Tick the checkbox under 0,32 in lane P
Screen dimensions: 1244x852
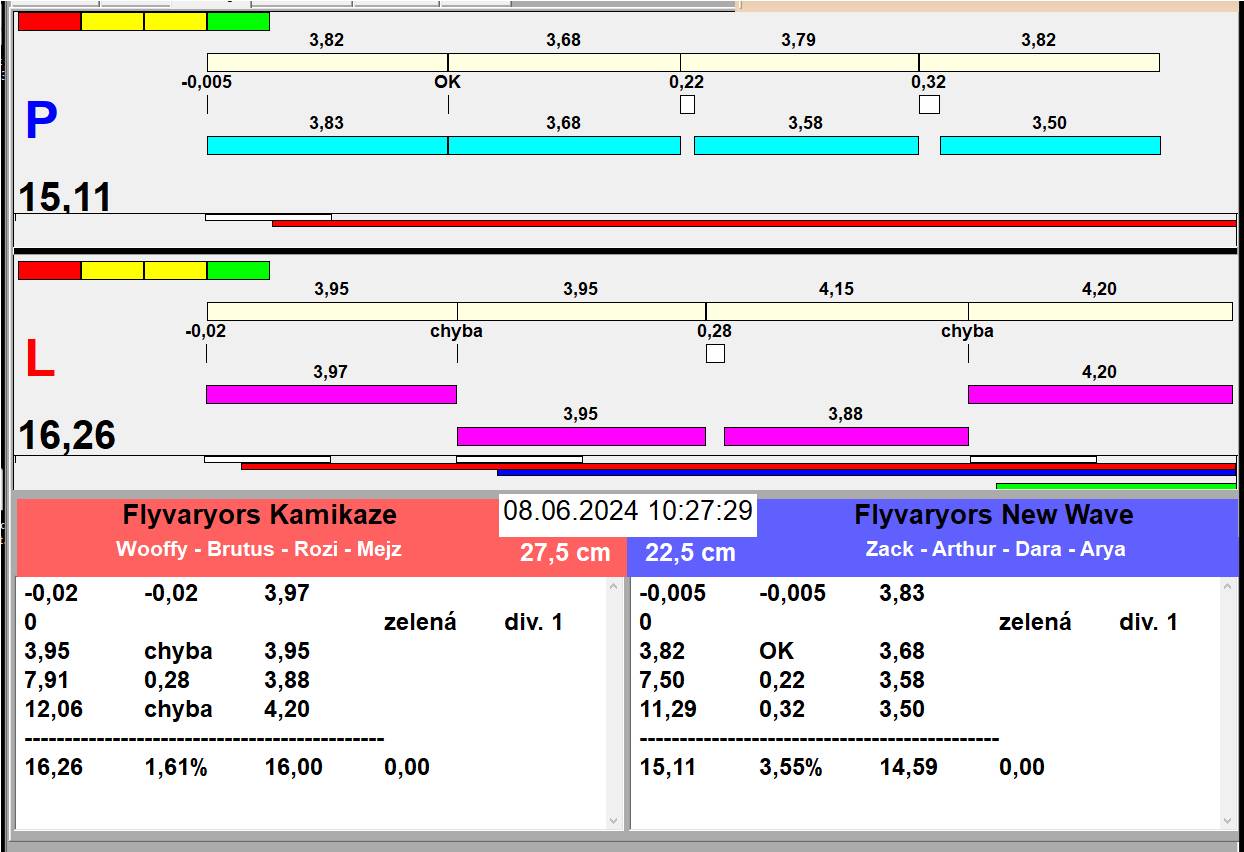click(929, 104)
